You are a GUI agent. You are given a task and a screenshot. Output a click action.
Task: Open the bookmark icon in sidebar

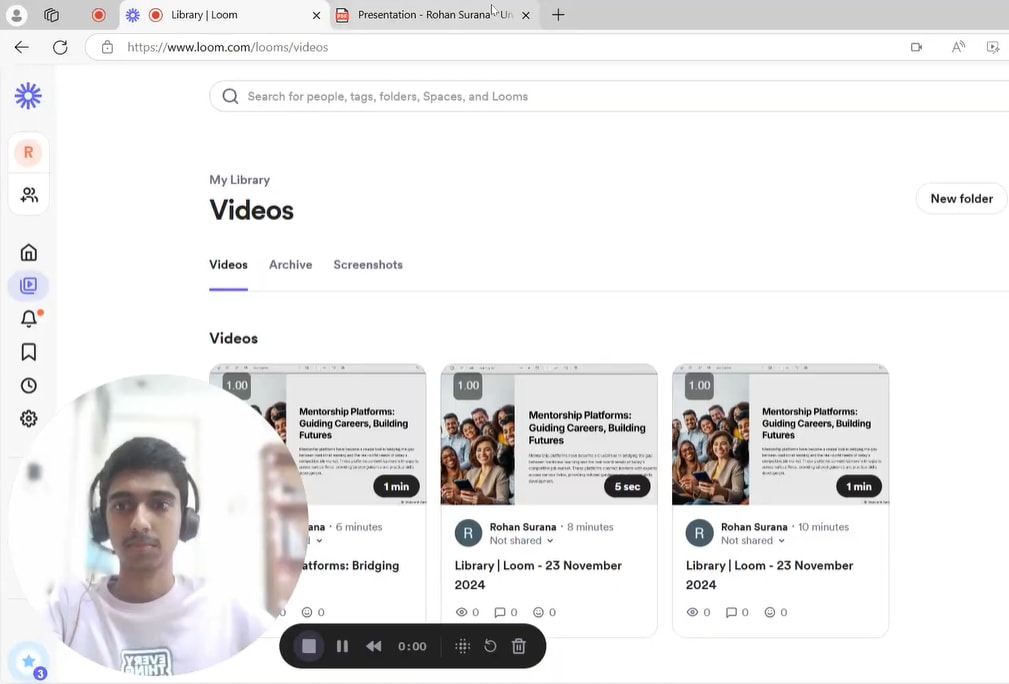[x=29, y=352]
